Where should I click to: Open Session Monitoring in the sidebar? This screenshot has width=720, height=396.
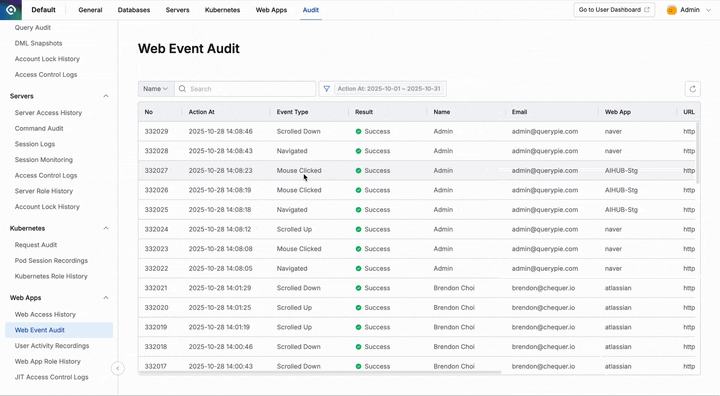[x=44, y=160]
